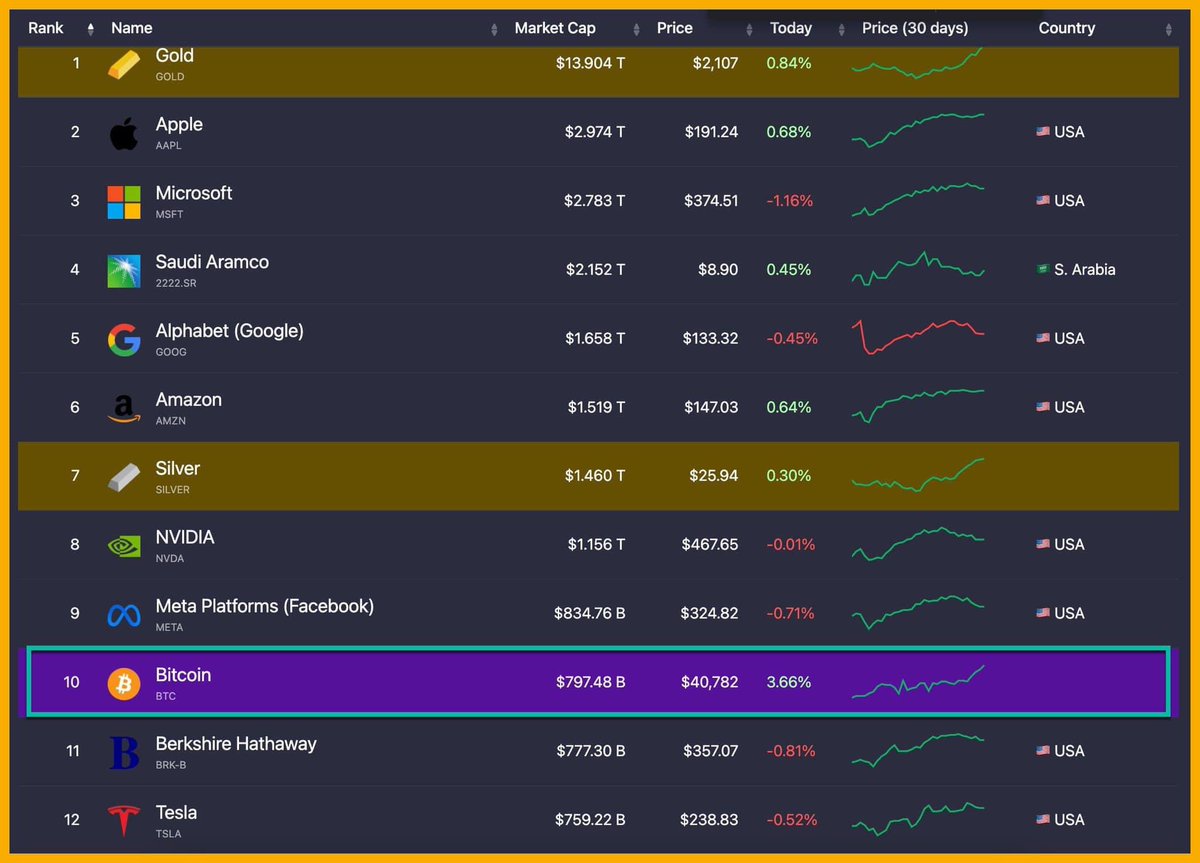This screenshot has height=863, width=1200.
Task: Click the Silver bar icon
Action: pyautogui.click(x=124, y=477)
